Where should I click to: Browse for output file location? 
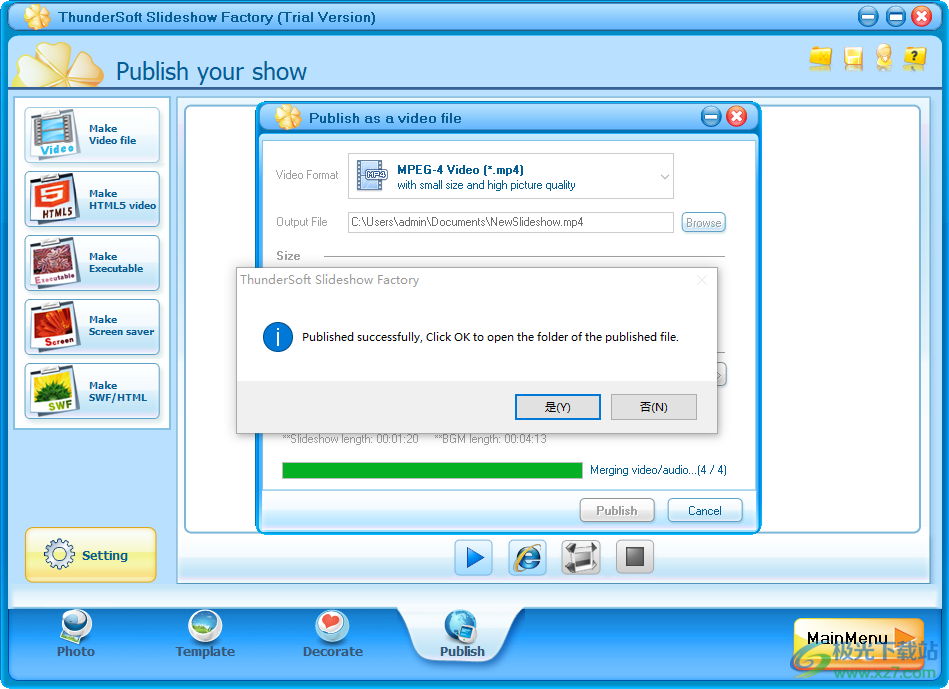coord(703,223)
